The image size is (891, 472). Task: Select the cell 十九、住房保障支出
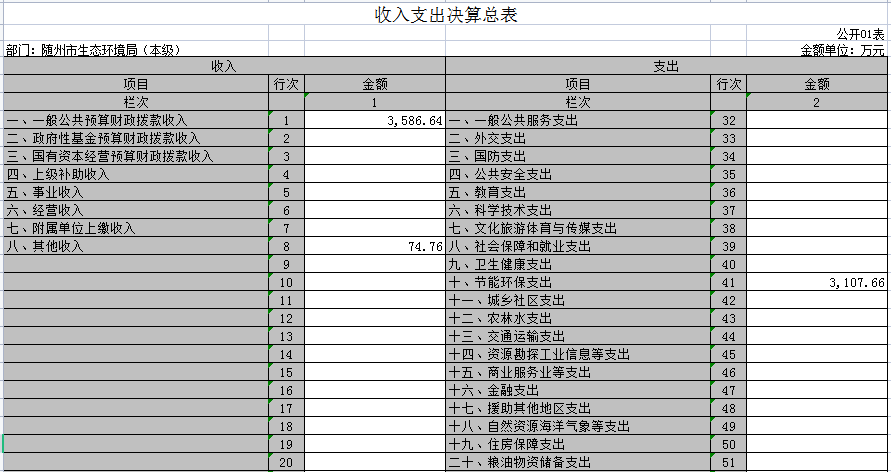(x=578, y=444)
